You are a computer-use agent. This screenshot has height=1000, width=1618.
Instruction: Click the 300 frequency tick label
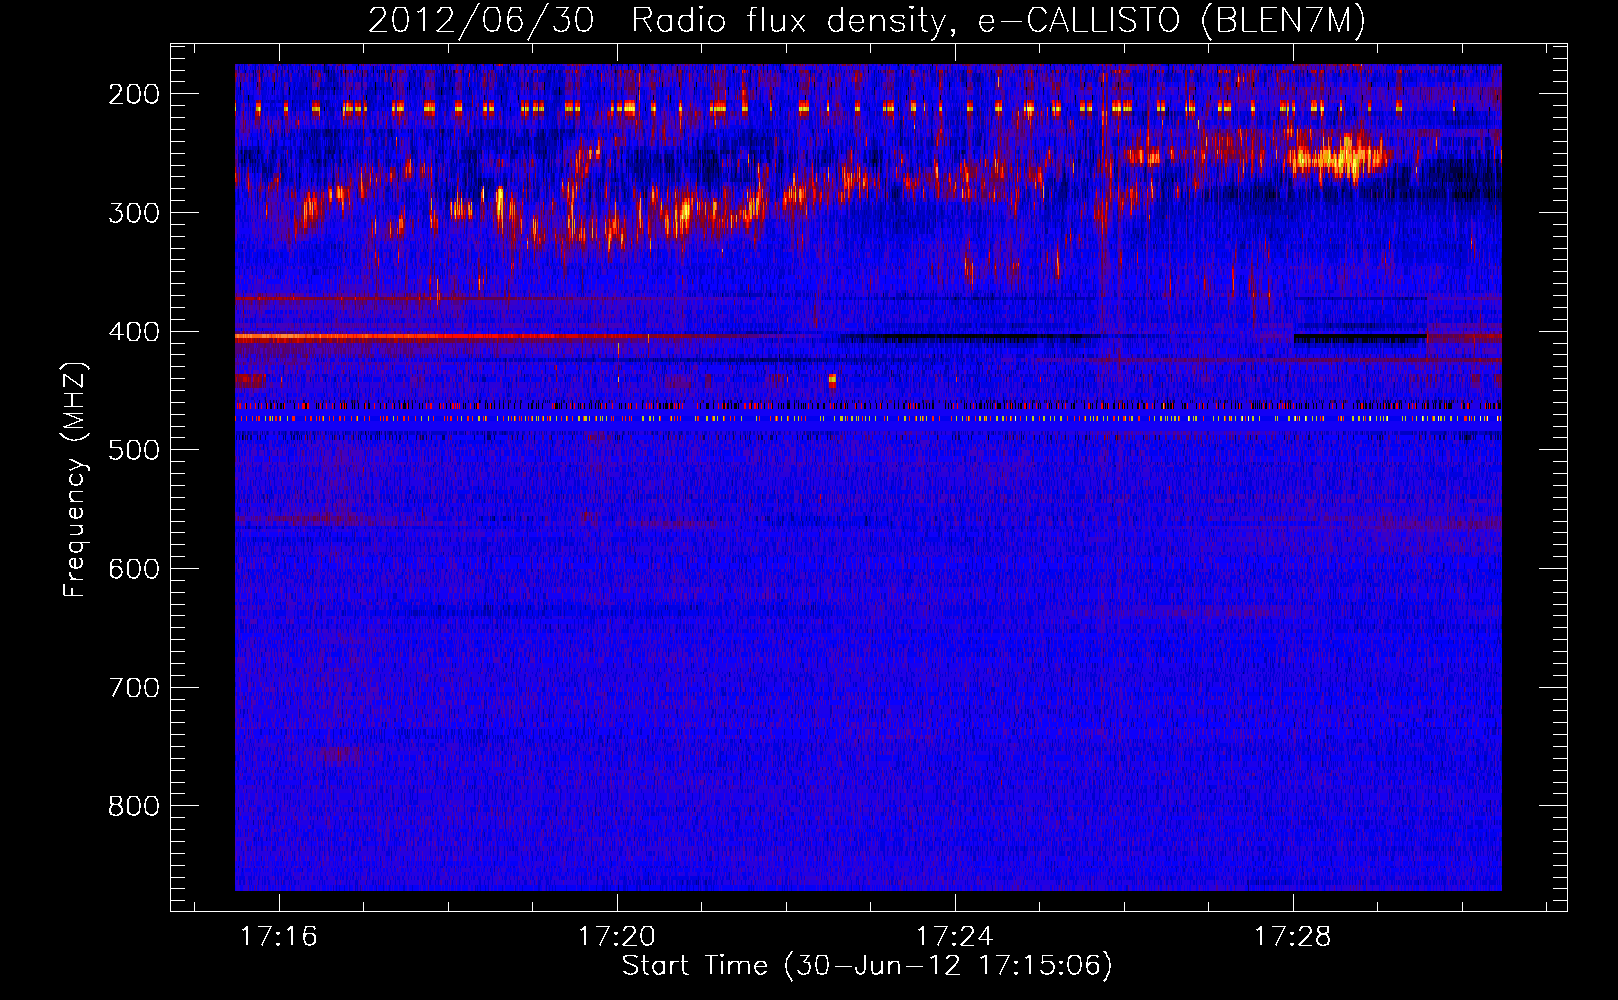tap(133, 213)
